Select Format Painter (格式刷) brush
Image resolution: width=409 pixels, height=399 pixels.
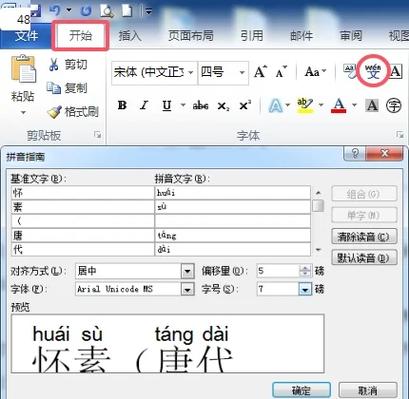tap(54, 112)
